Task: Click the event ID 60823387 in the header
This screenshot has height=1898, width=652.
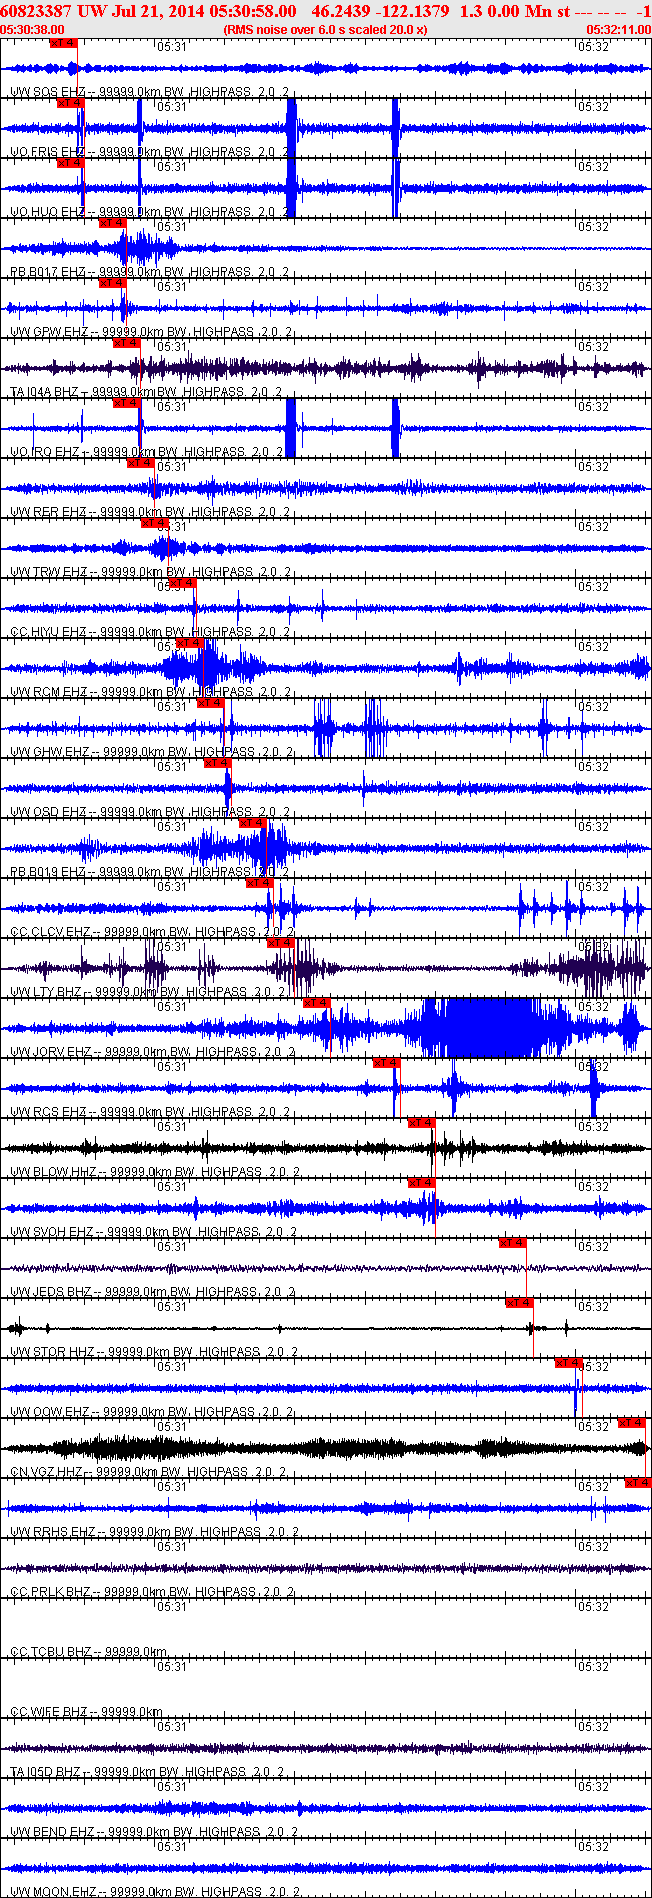Action: 38,10
